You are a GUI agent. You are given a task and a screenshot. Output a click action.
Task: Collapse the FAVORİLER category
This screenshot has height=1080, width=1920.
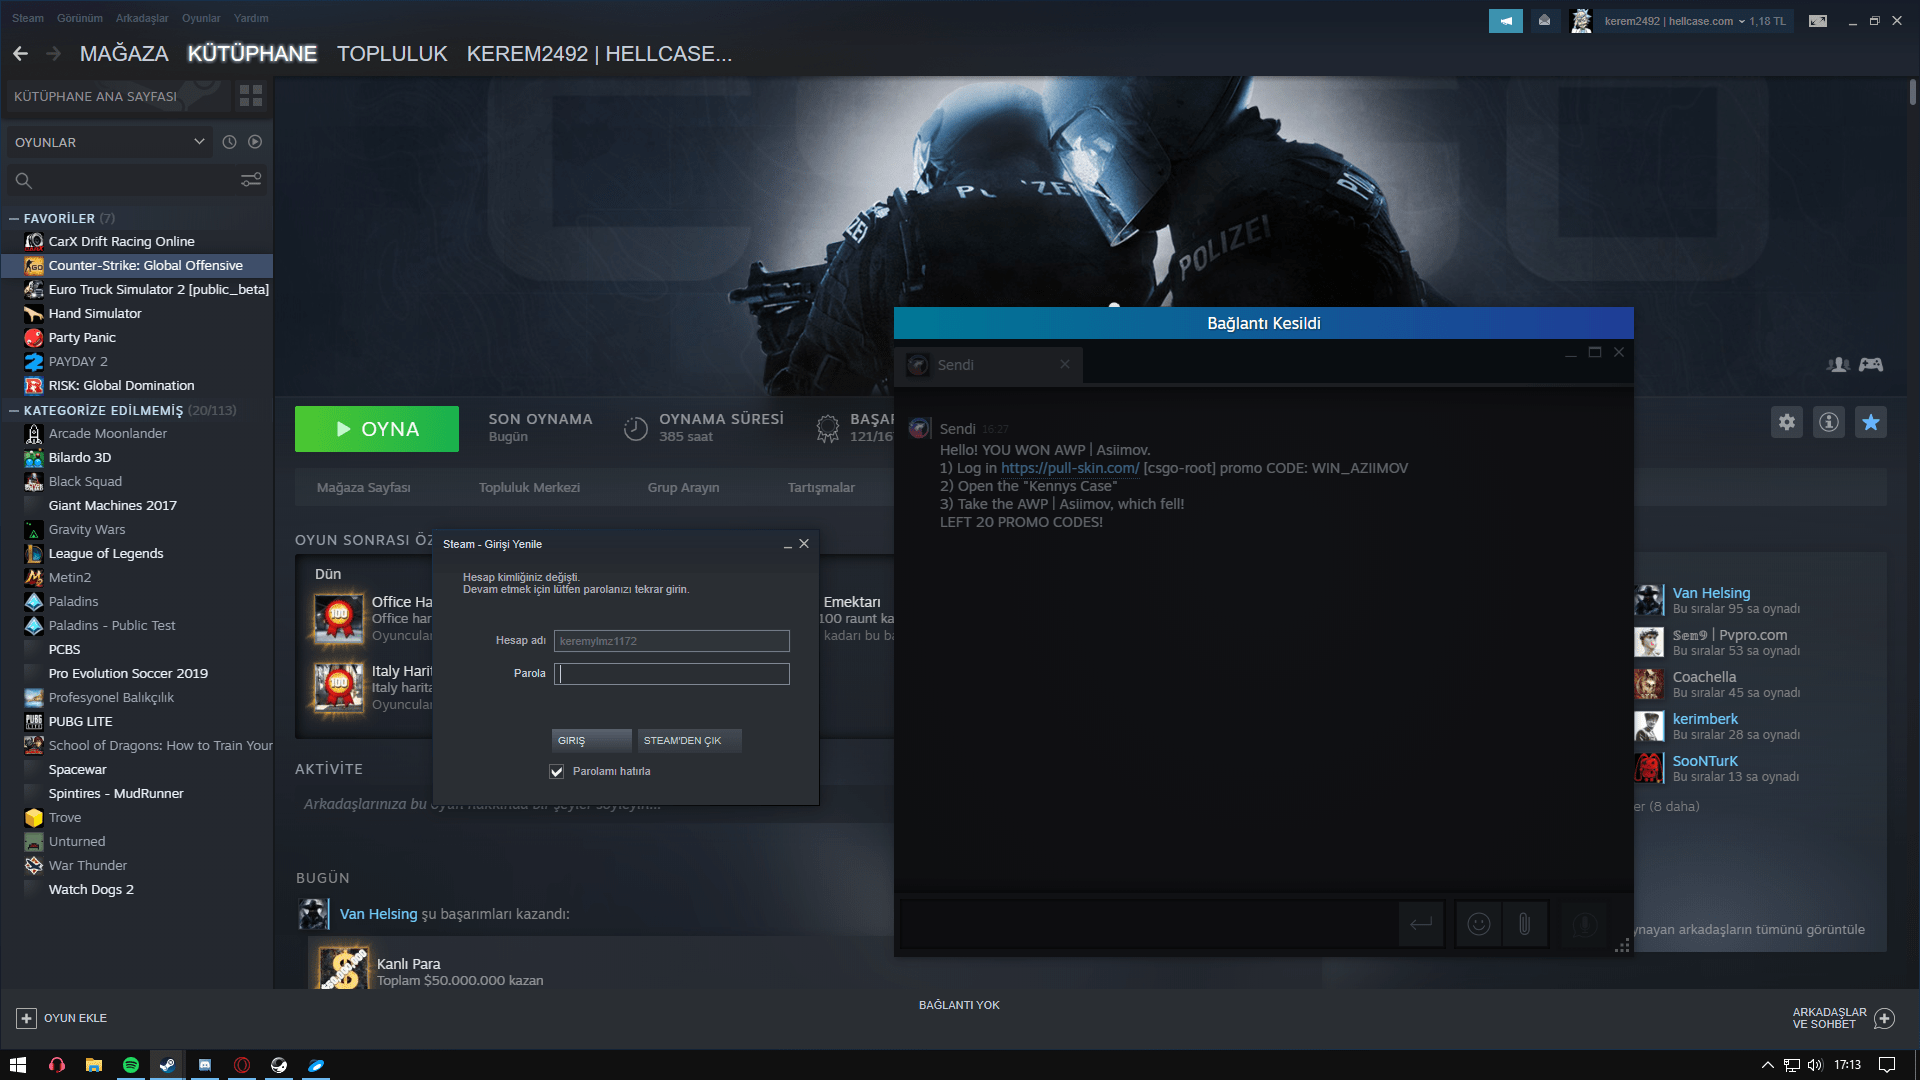[14, 218]
